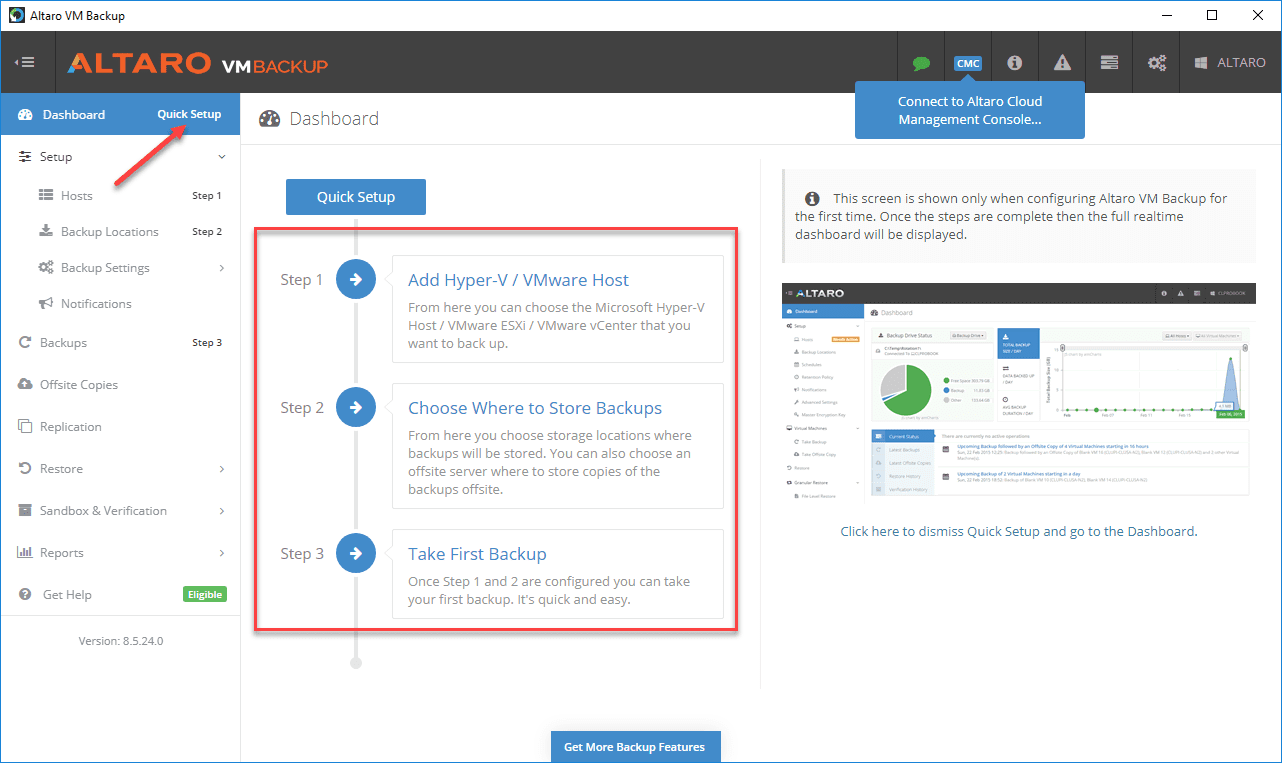1282x763 pixels.
Task: Maximize the Altaro VM Backup window
Action: pos(1212,15)
